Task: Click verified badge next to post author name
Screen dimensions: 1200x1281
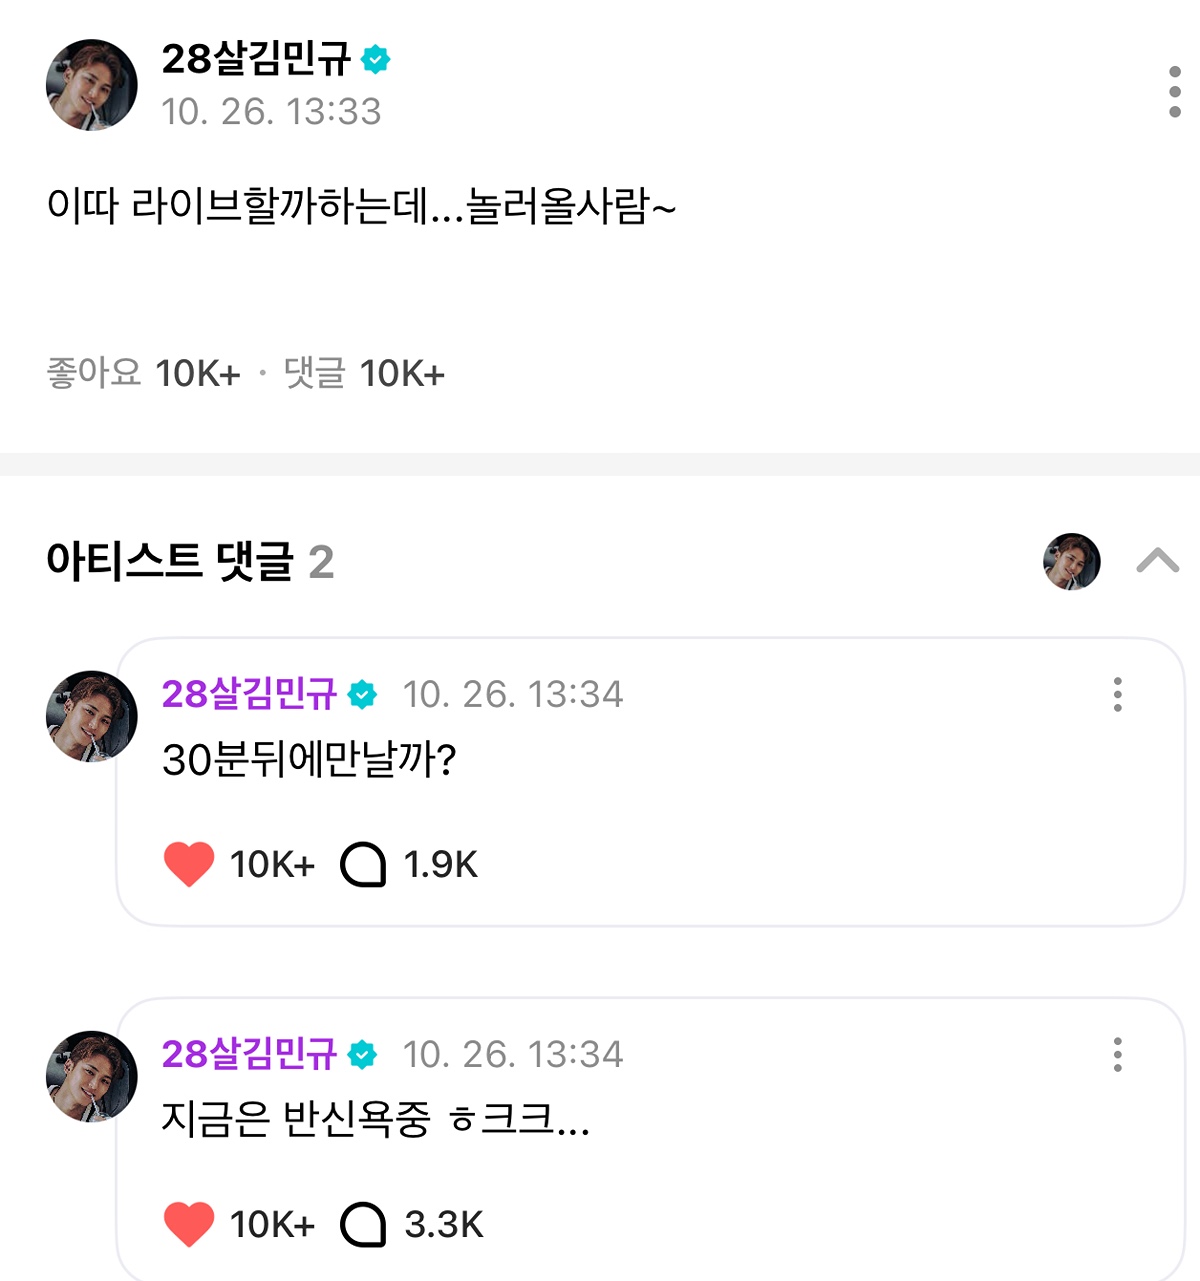Action: coord(375,60)
